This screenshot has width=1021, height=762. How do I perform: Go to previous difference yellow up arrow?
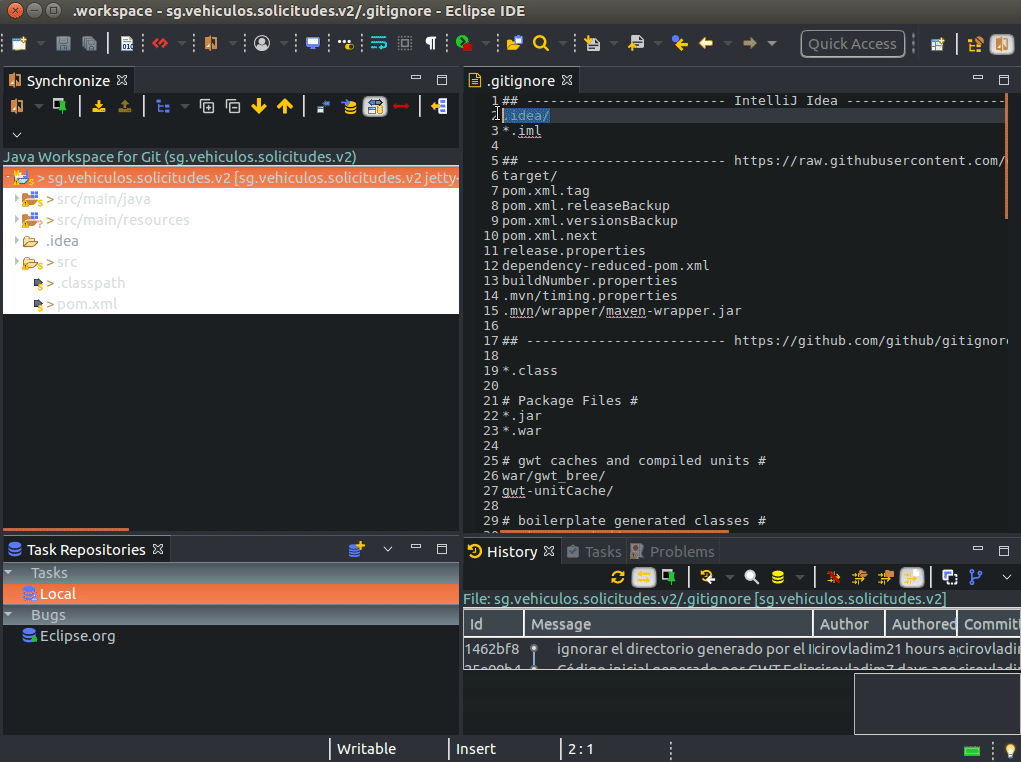[x=285, y=106]
